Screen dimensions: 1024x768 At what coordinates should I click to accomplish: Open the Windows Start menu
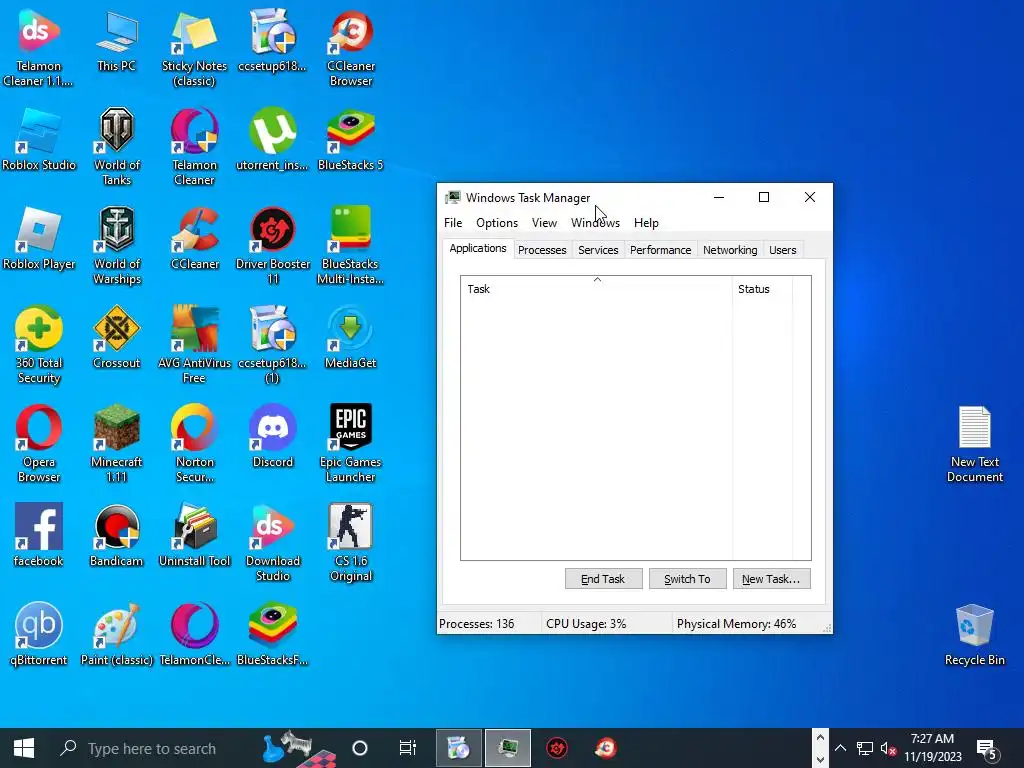(24, 748)
